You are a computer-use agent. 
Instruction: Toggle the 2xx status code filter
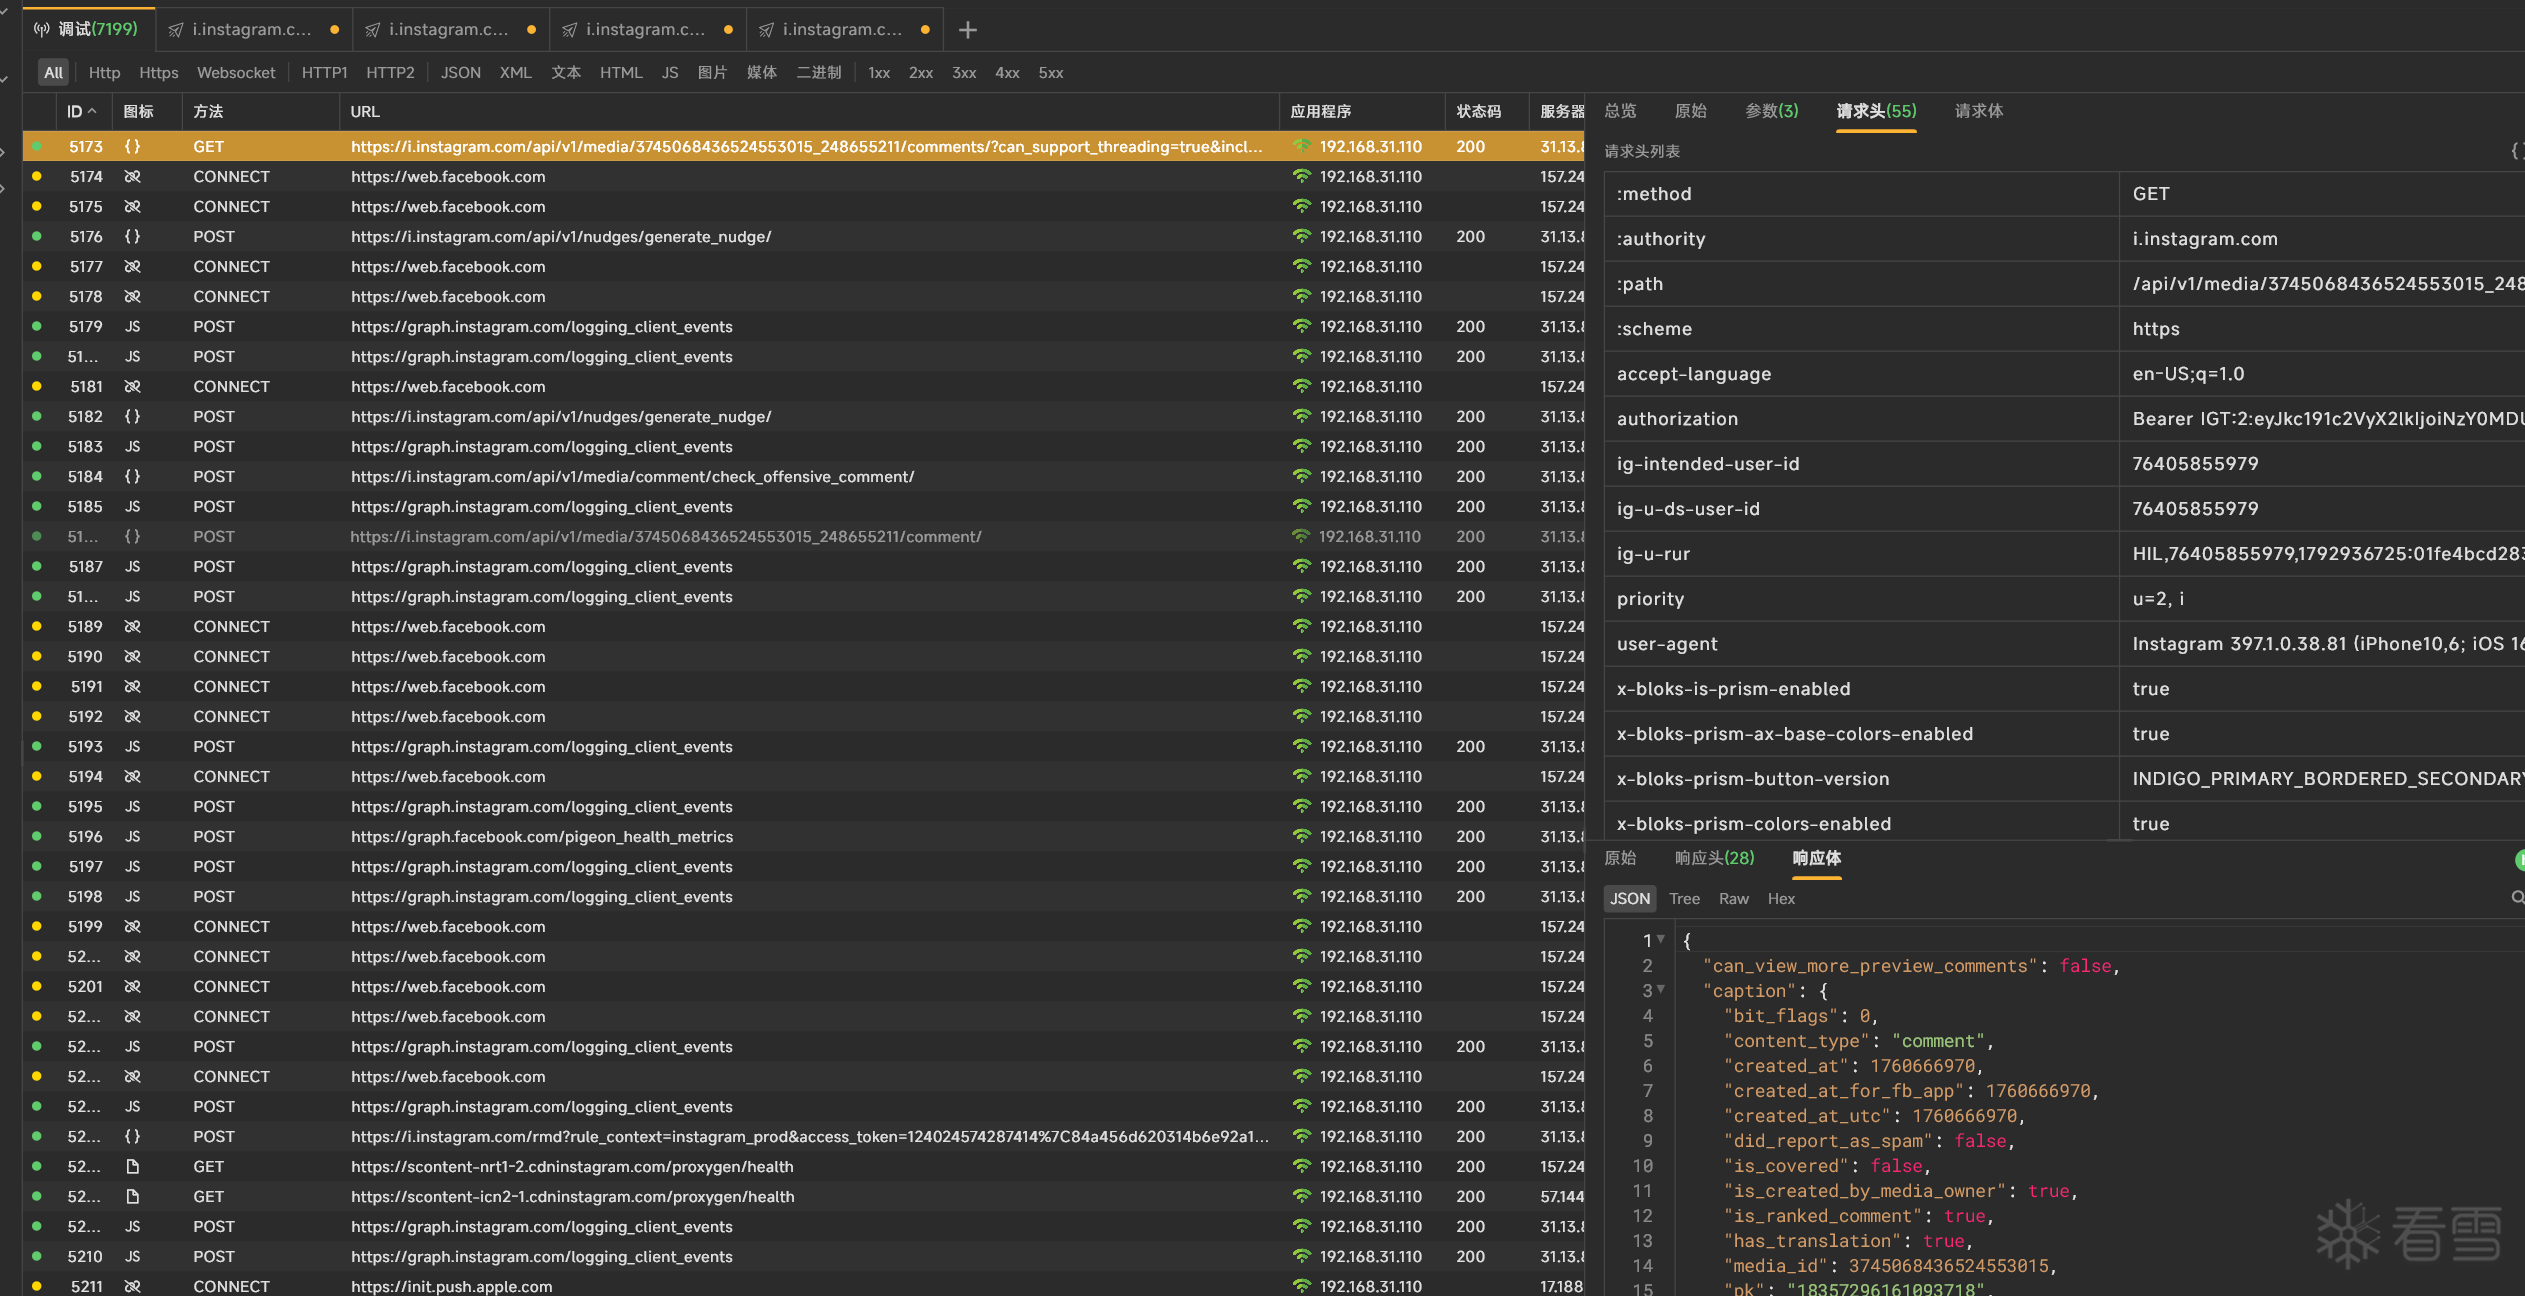click(x=920, y=73)
